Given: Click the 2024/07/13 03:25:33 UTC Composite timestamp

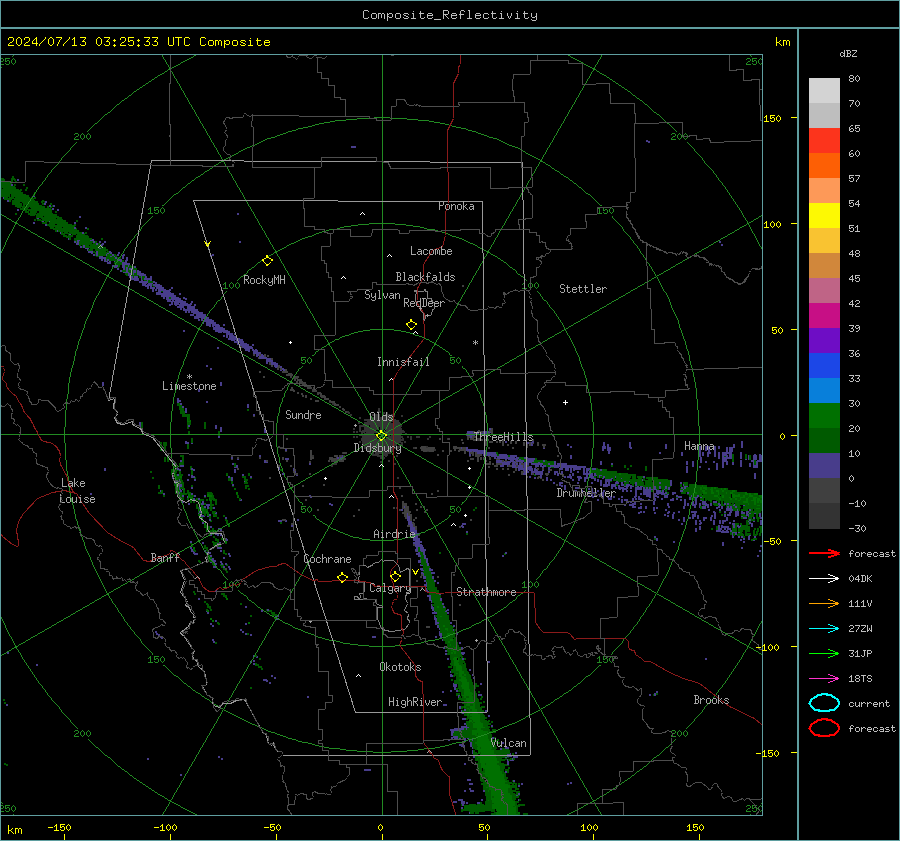Looking at the screenshot, I should tap(138, 42).
